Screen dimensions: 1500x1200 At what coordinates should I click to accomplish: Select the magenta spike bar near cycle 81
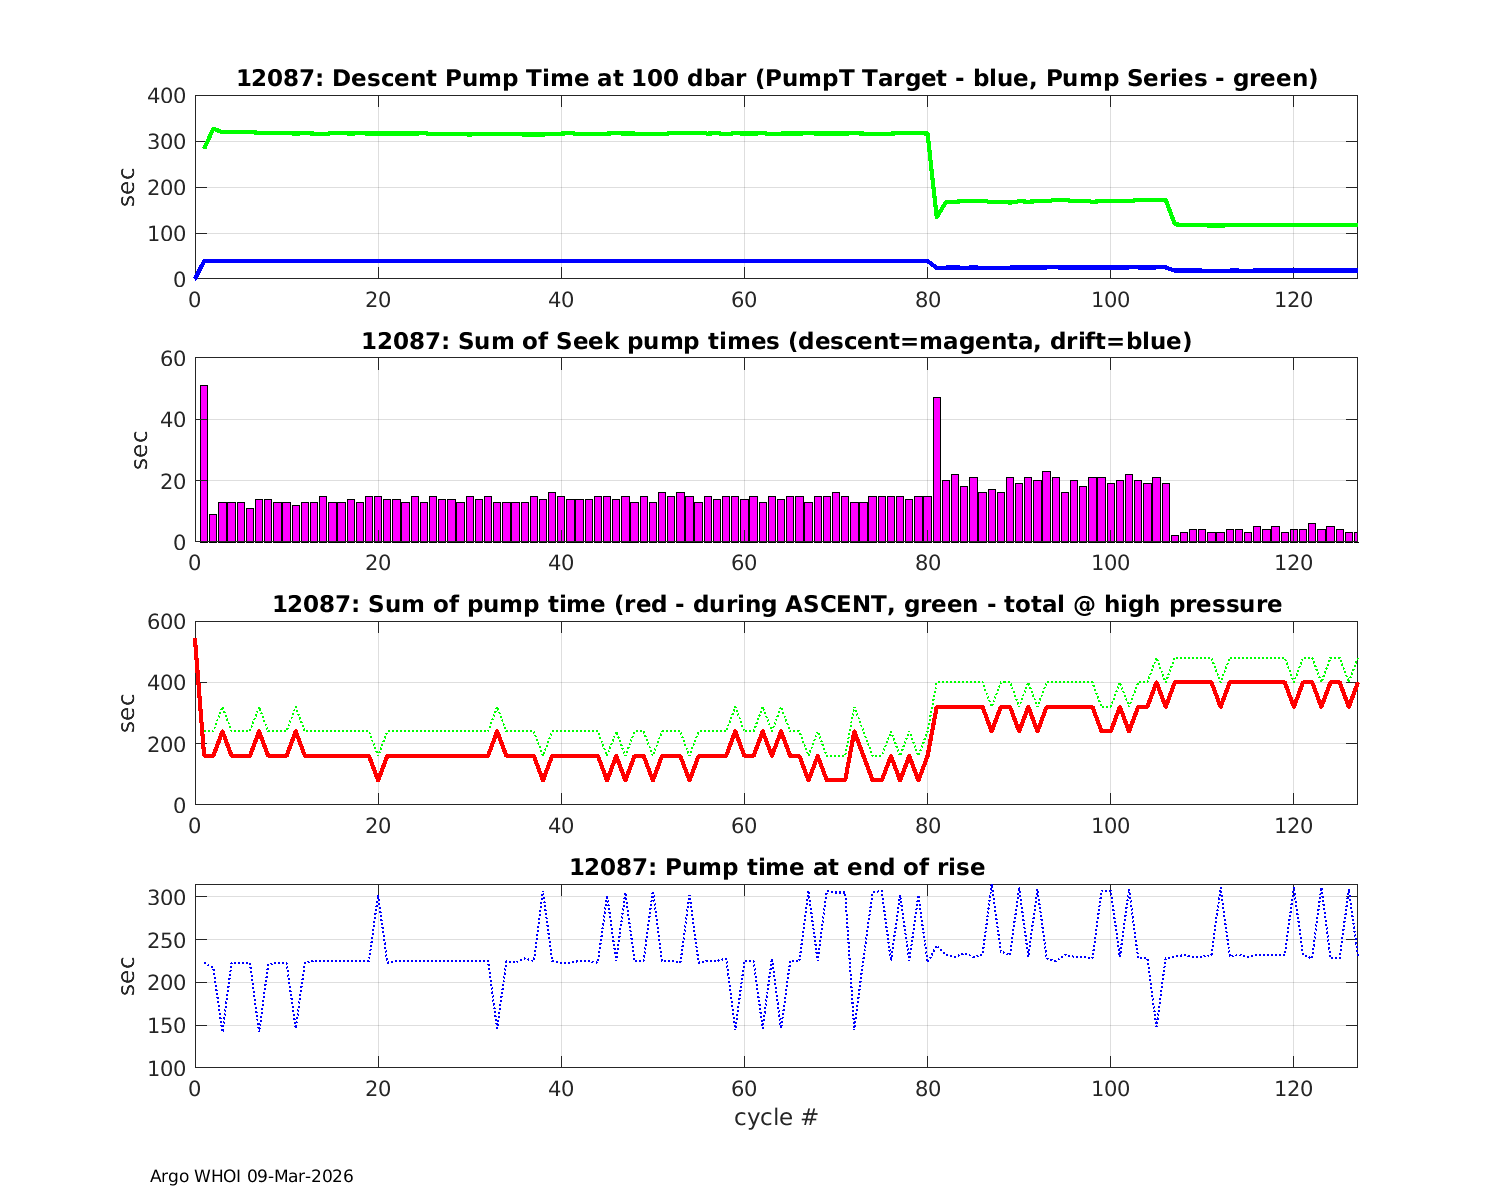click(937, 468)
